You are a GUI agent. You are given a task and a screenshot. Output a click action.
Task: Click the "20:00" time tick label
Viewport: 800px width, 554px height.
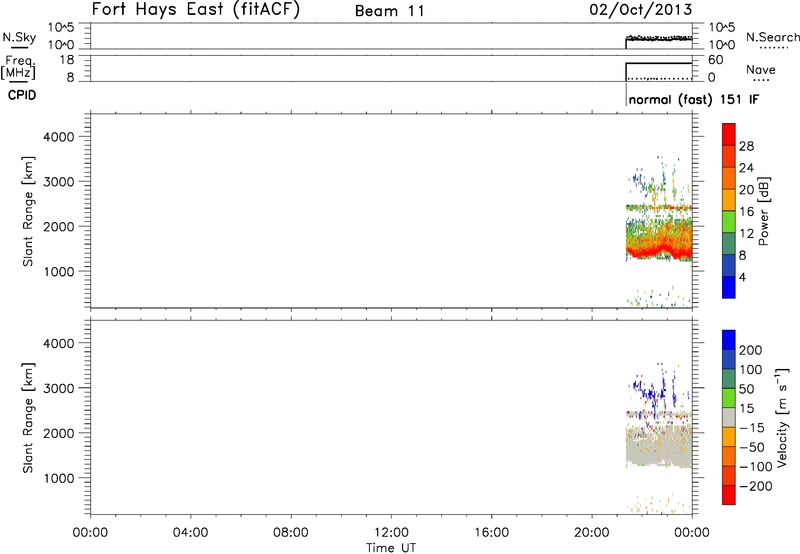[592, 533]
